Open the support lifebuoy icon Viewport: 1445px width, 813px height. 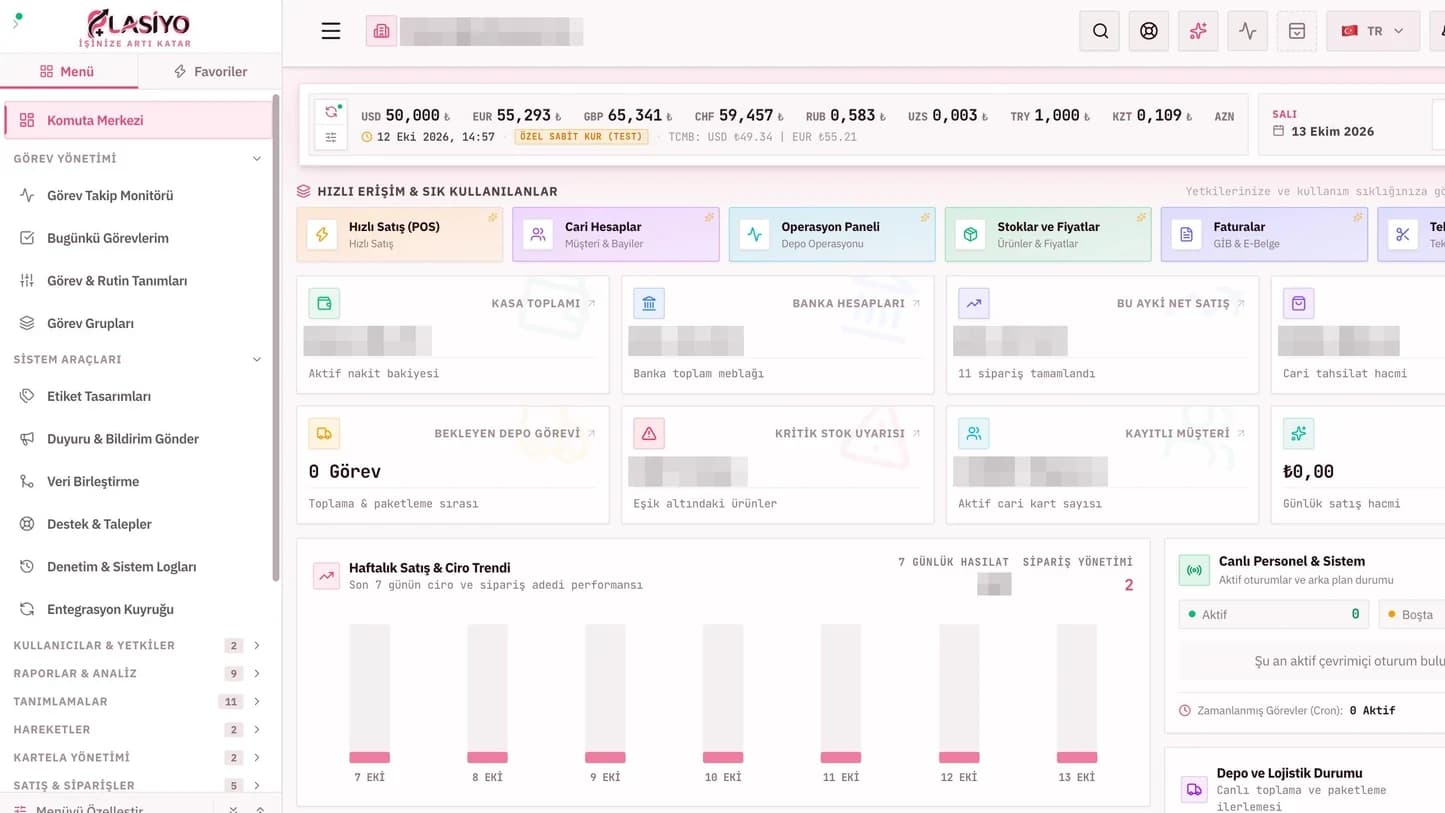point(1149,31)
